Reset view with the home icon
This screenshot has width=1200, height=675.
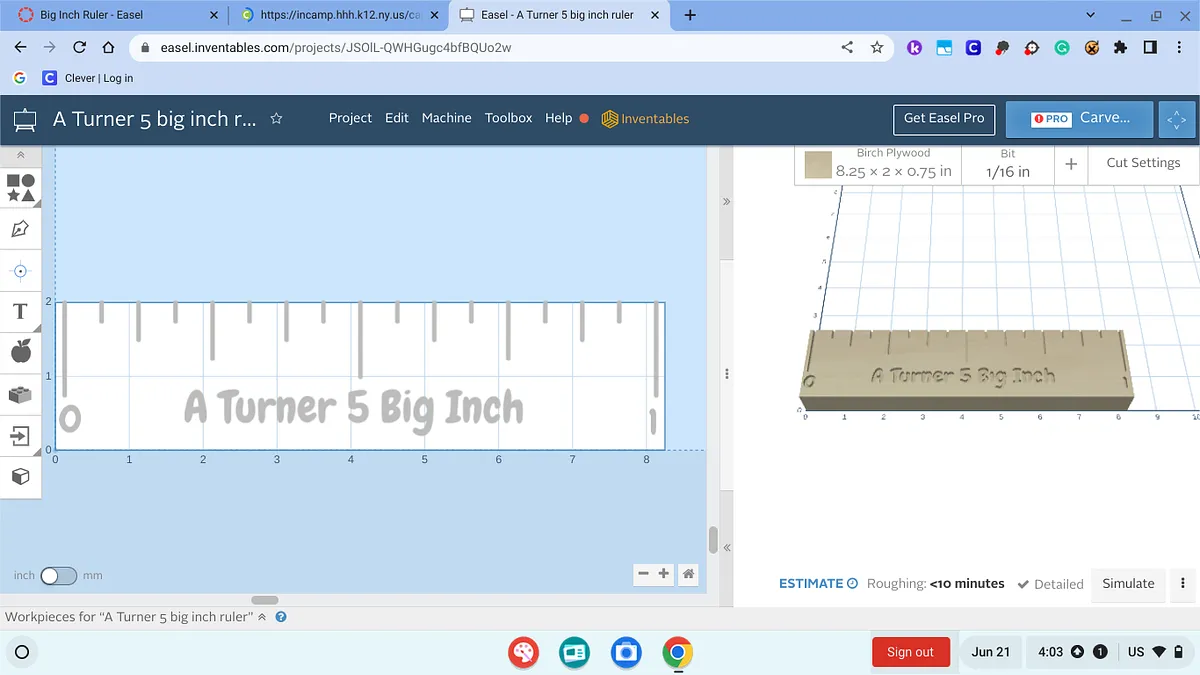(688, 574)
